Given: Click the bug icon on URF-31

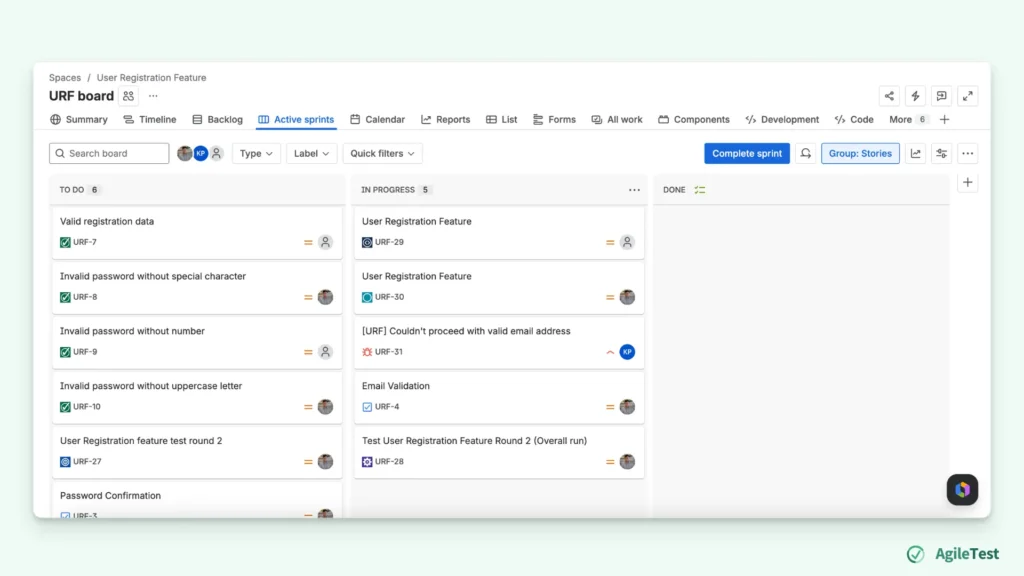Looking at the screenshot, I should pyautogui.click(x=367, y=352).
